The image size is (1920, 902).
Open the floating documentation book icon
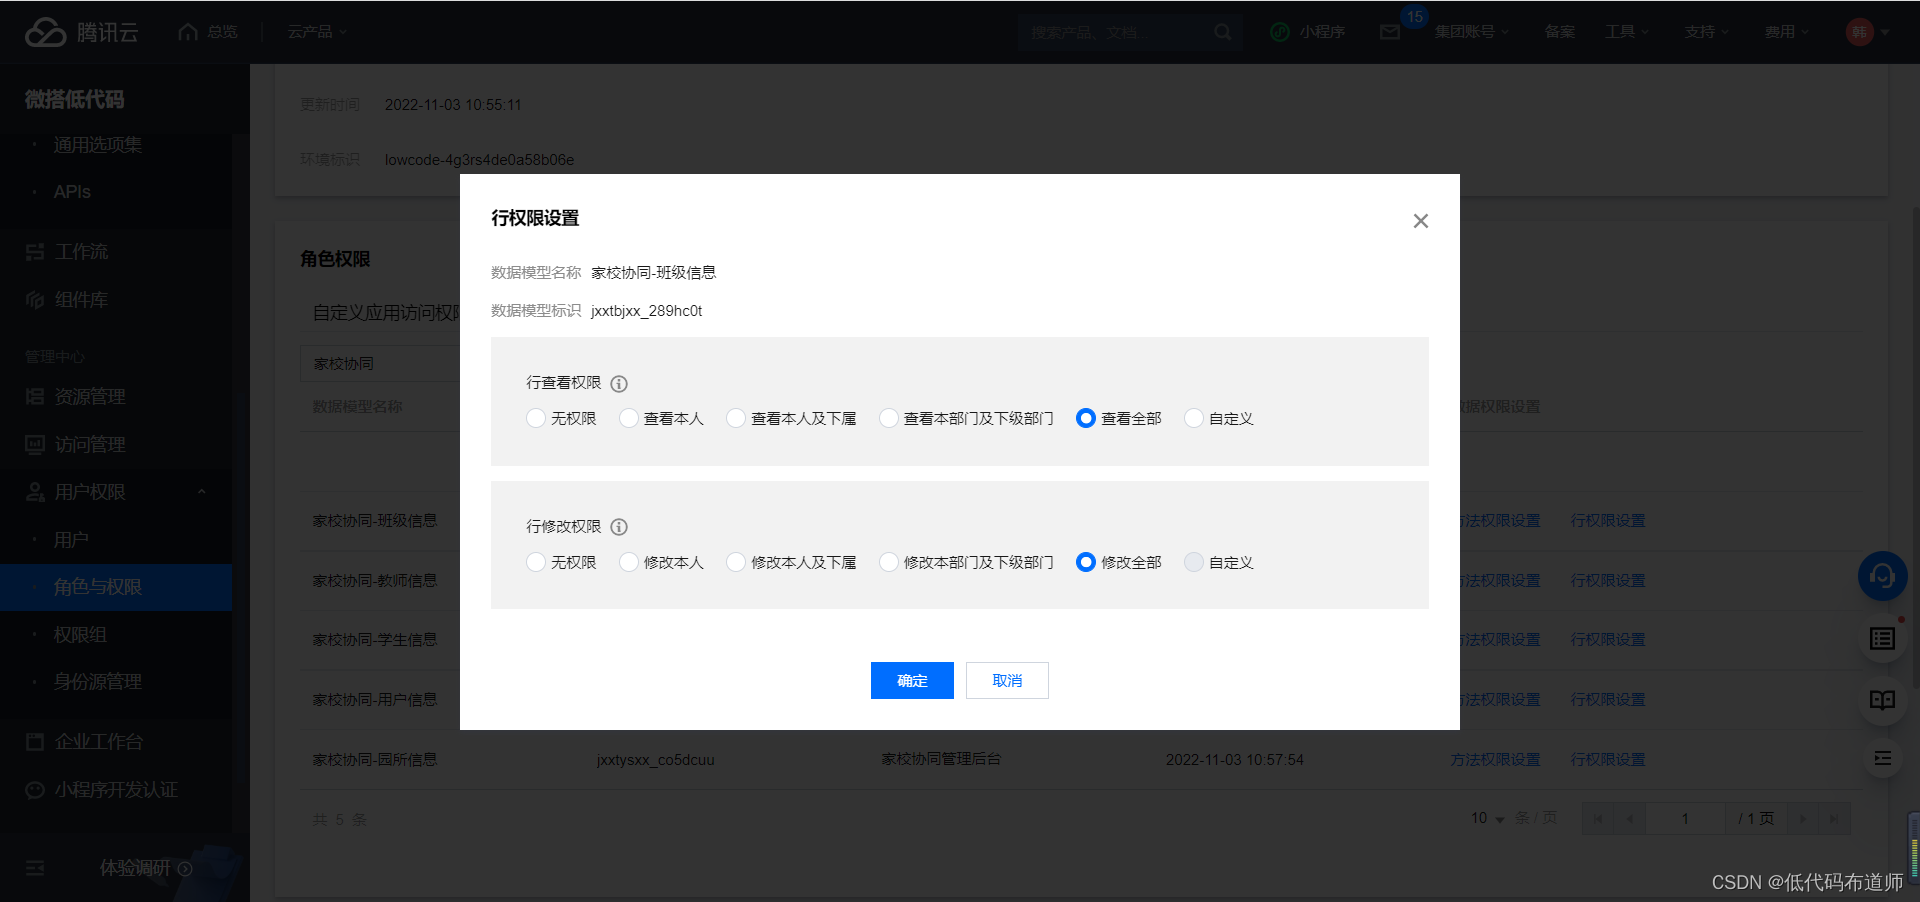pyautogui.click(x=1882, y=700)
